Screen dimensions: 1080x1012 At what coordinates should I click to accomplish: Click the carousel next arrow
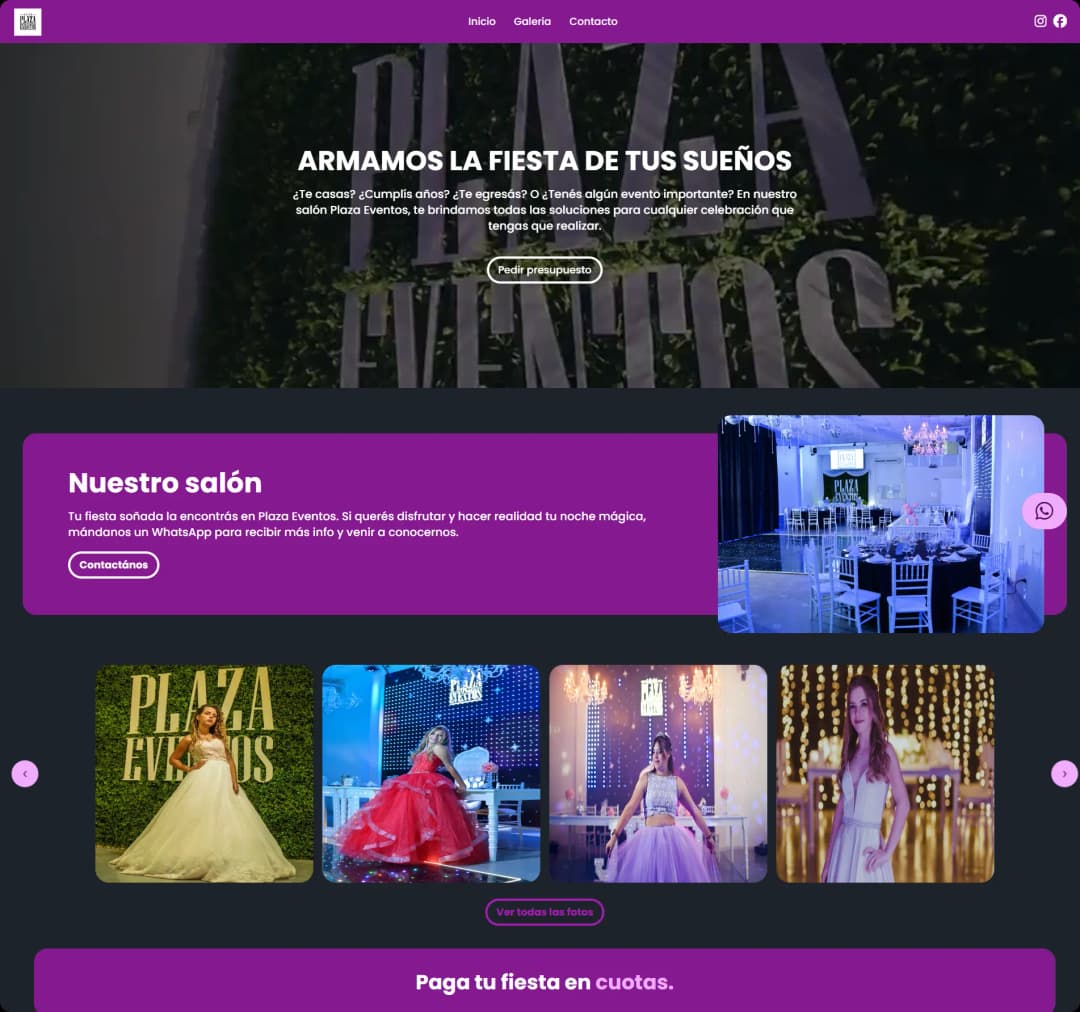click(x=1065, y=773)
